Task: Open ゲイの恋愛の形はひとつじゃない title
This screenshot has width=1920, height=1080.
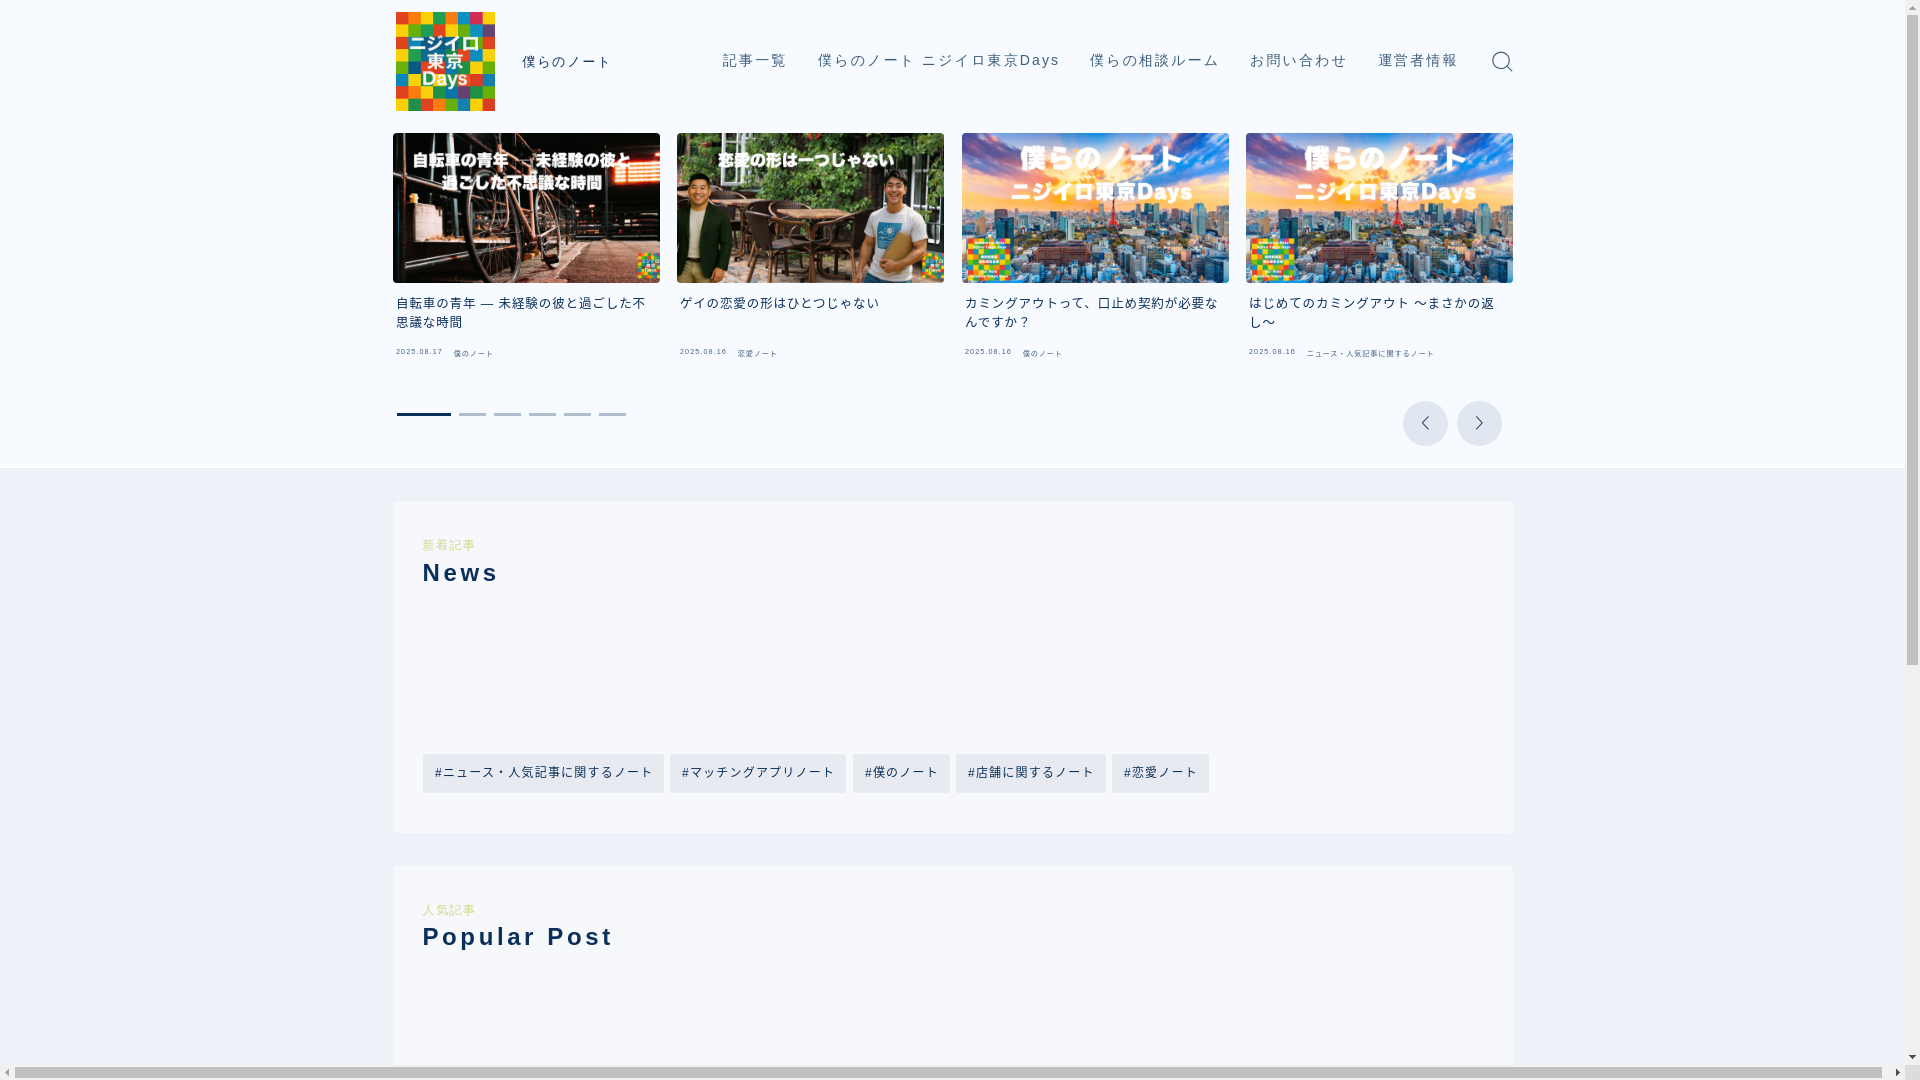Action: (779, 303)
